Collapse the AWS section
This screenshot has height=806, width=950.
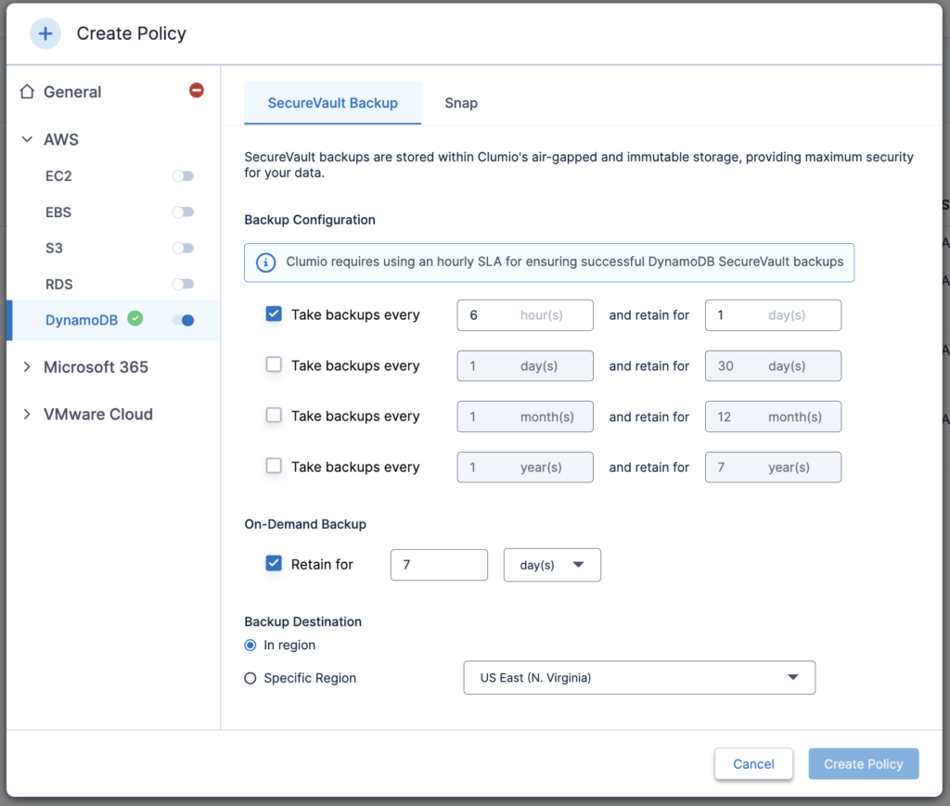(x=27, y=139)
